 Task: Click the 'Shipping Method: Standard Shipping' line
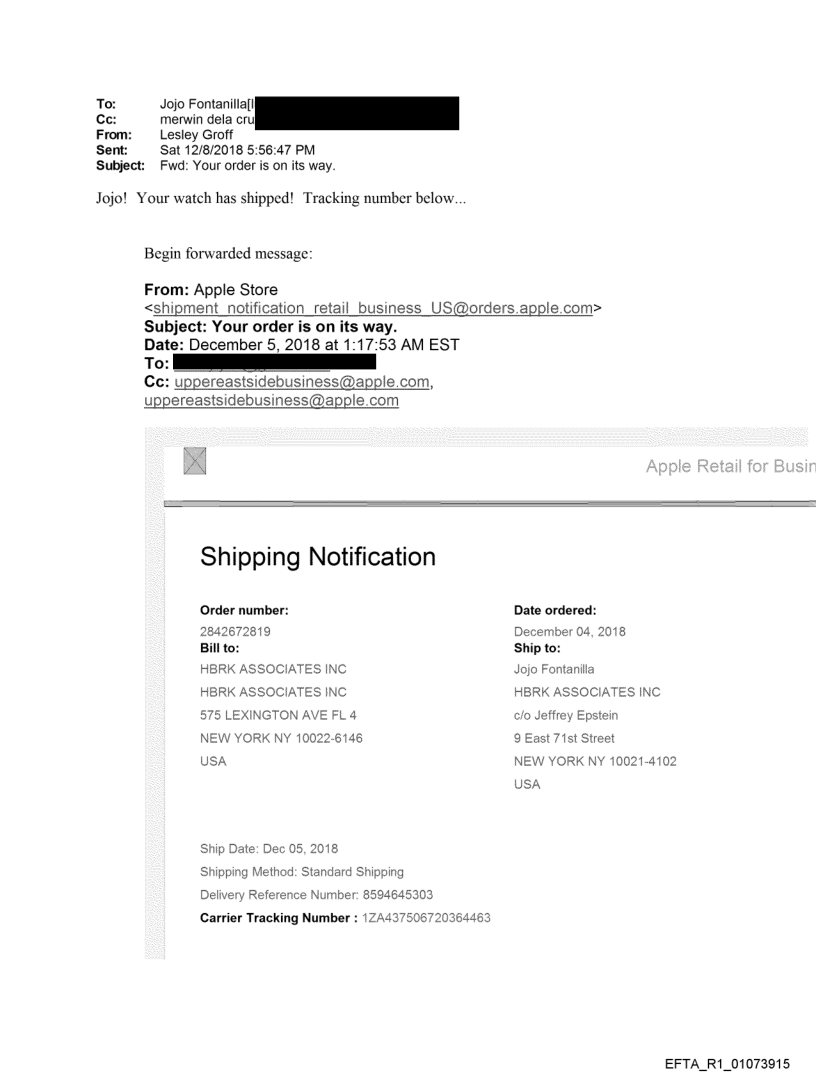pos(302,871)
